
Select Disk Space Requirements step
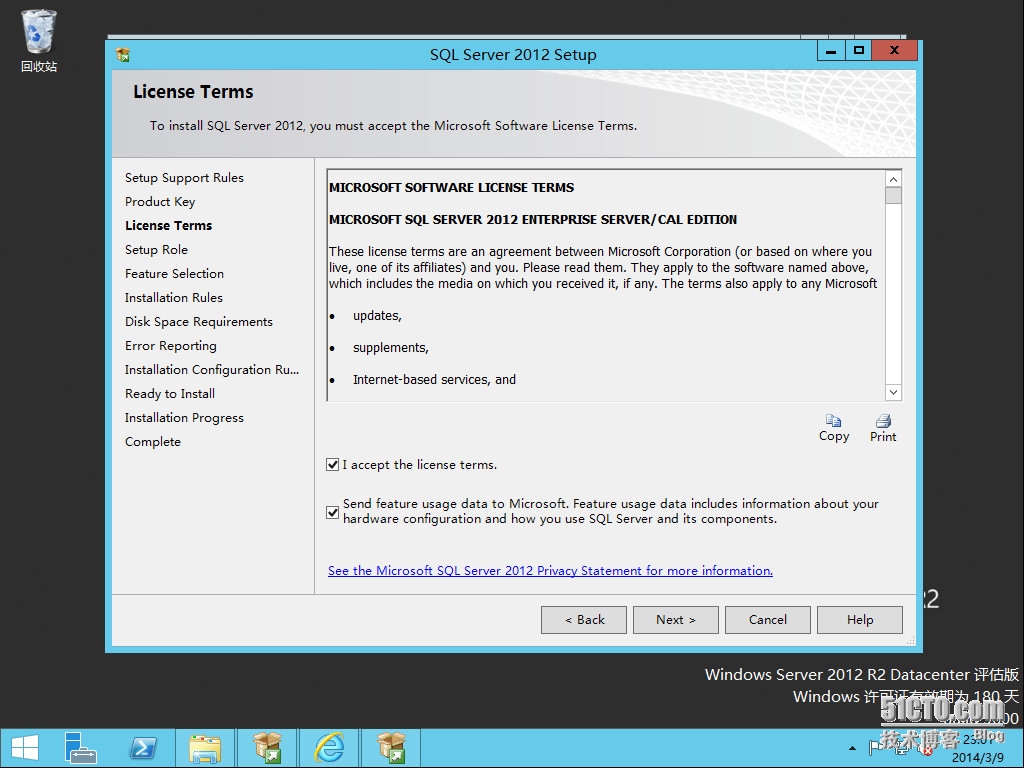[199, 322]
